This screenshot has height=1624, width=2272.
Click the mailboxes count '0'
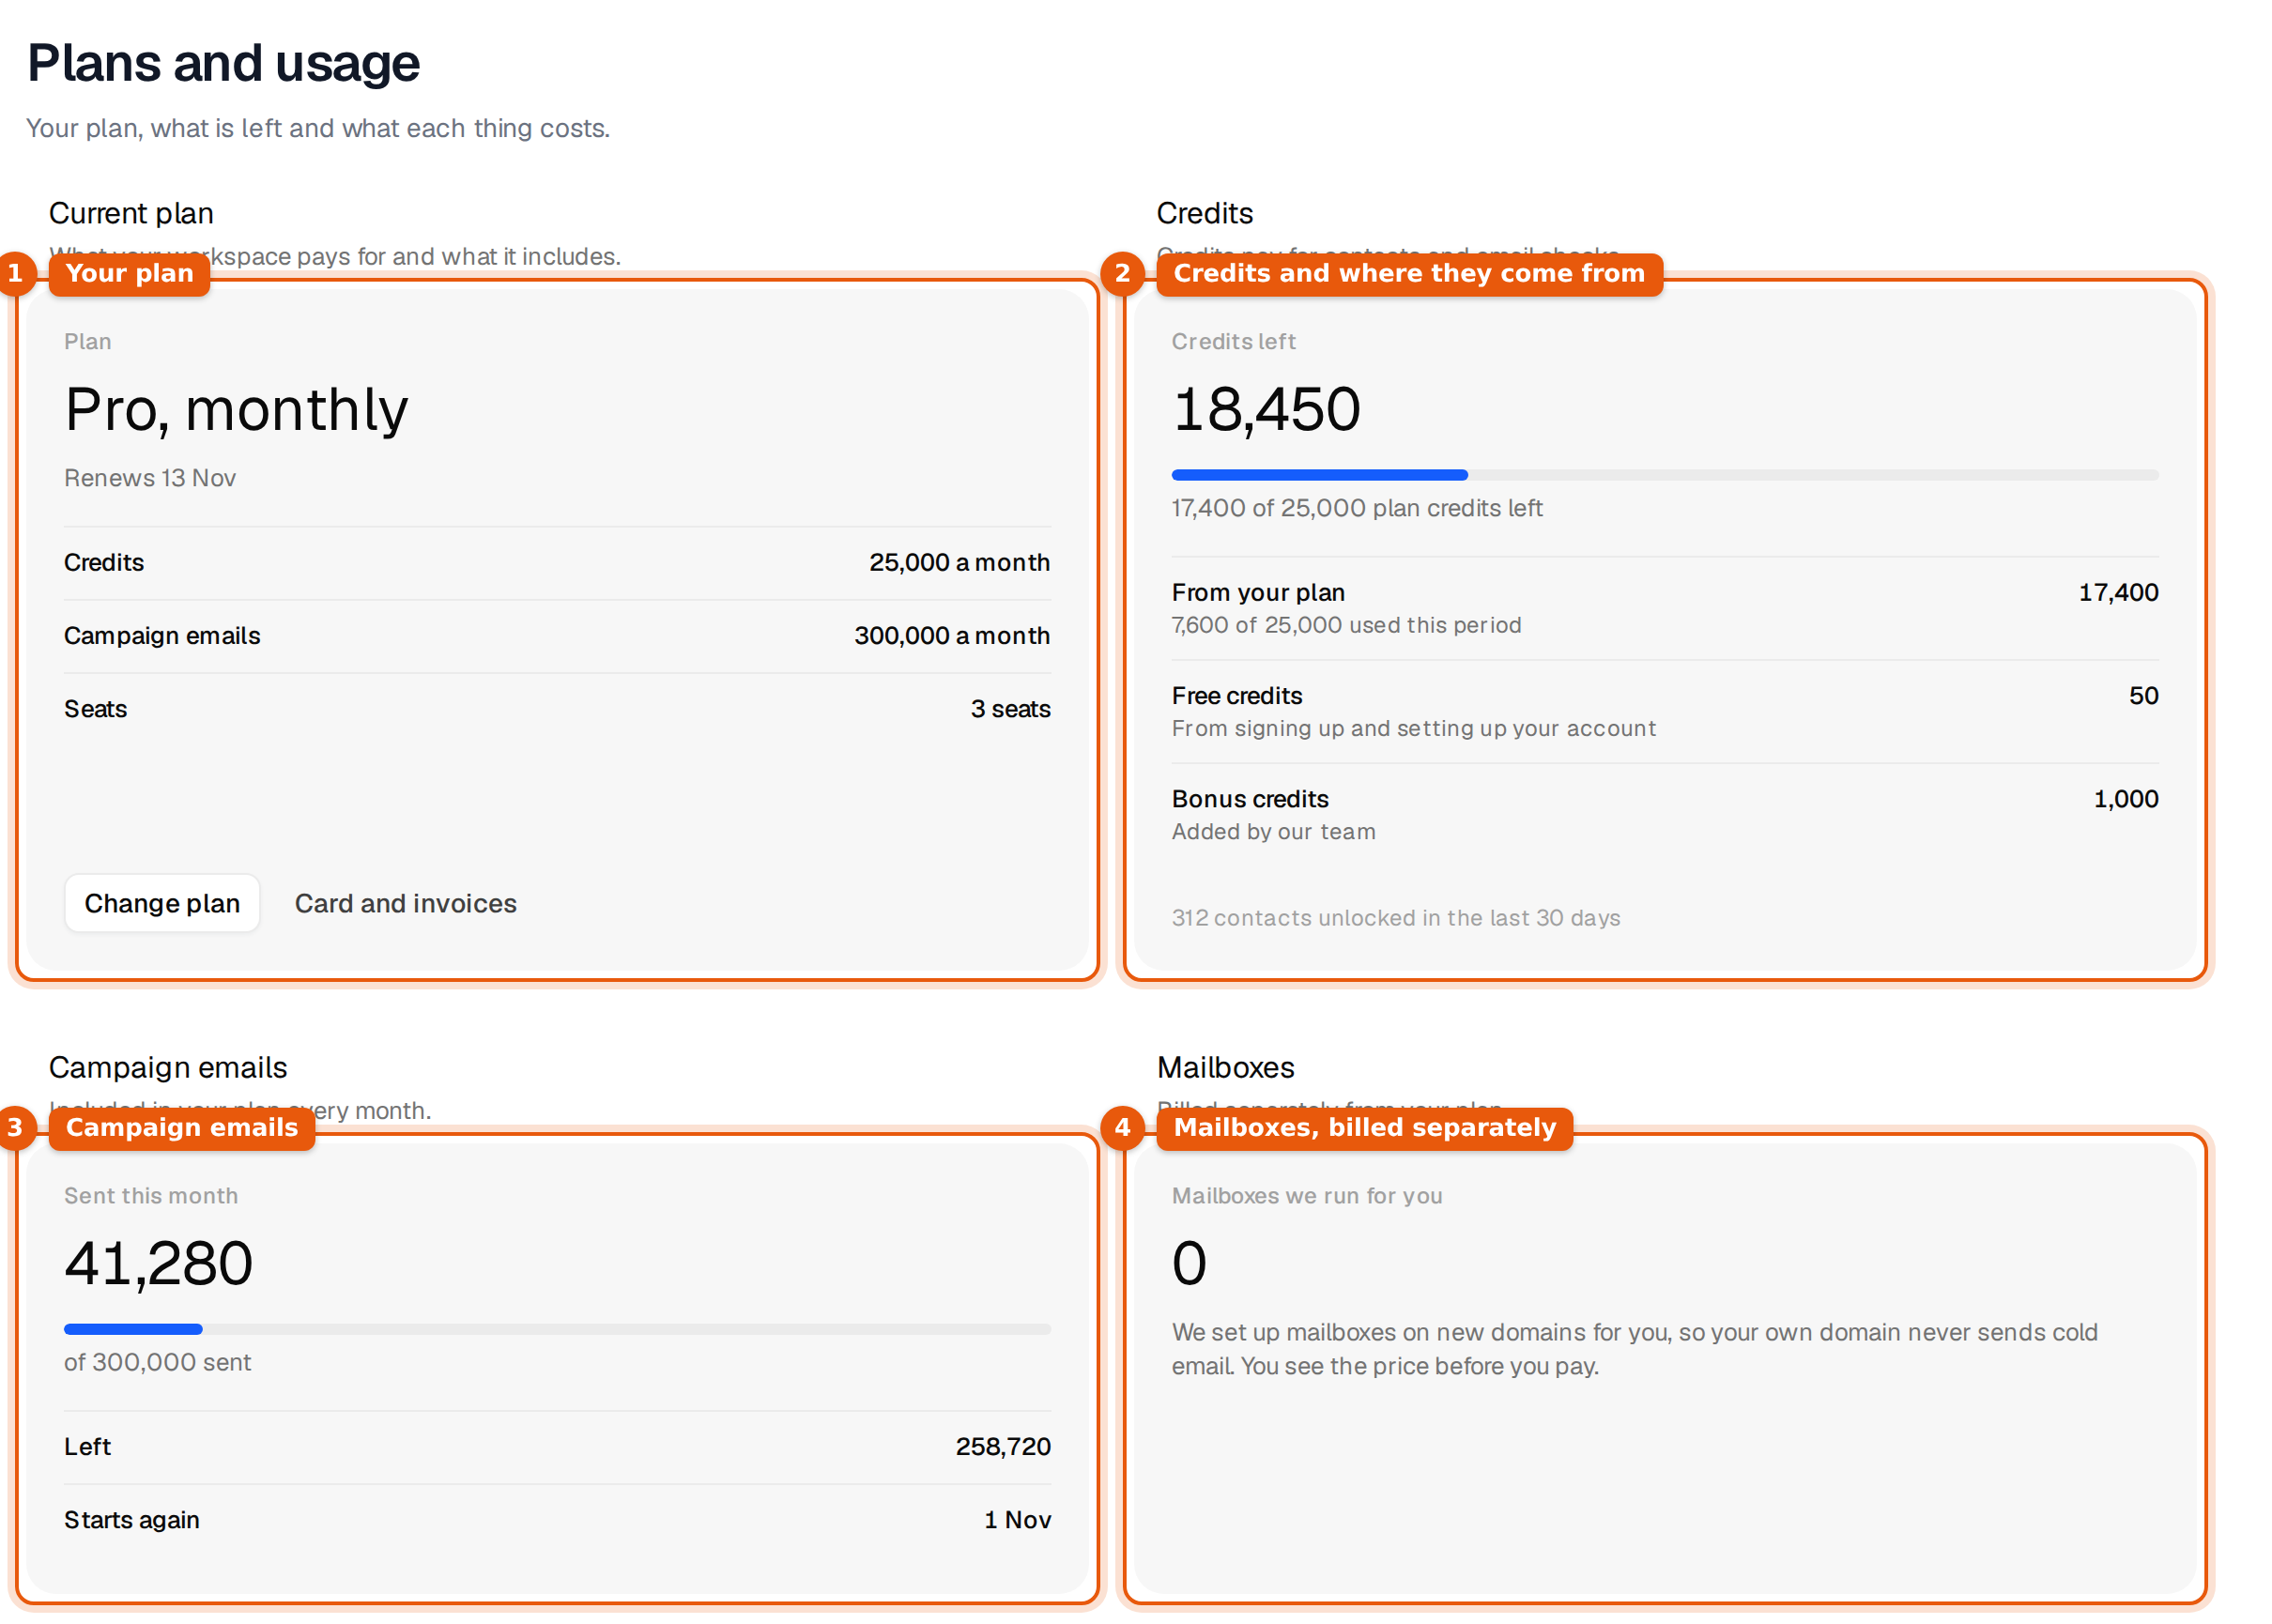tap(1188, 1264)
